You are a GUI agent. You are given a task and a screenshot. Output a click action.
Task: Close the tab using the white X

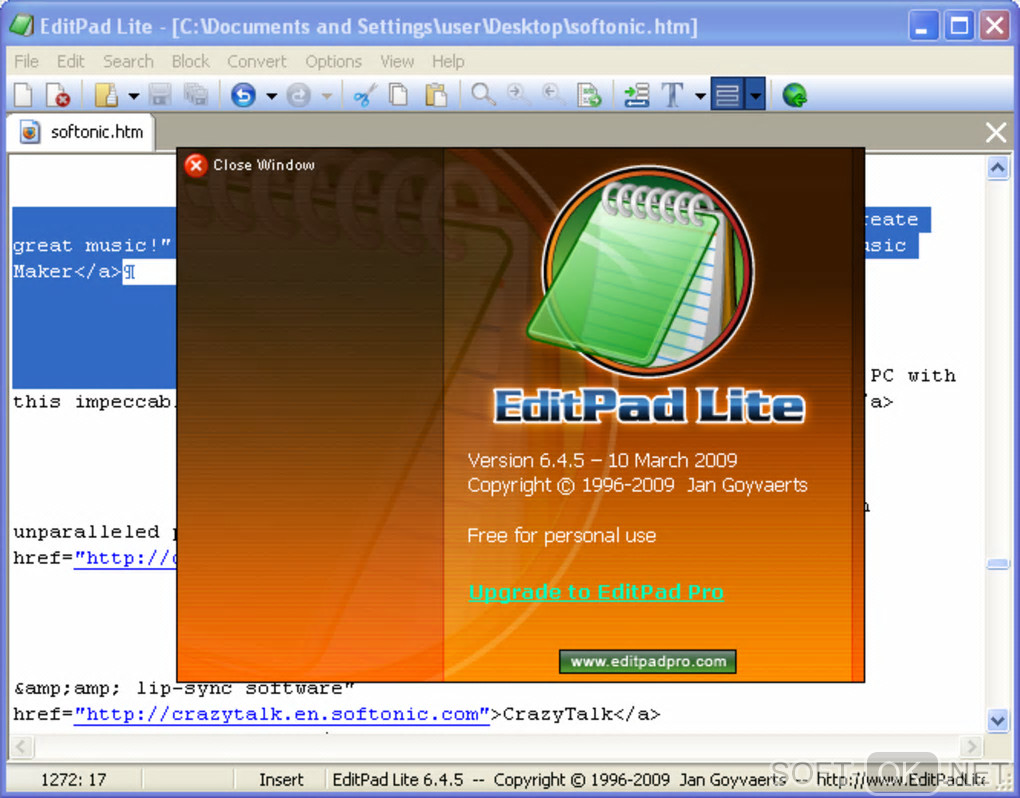pyautogui.click(x=995, y=132)
